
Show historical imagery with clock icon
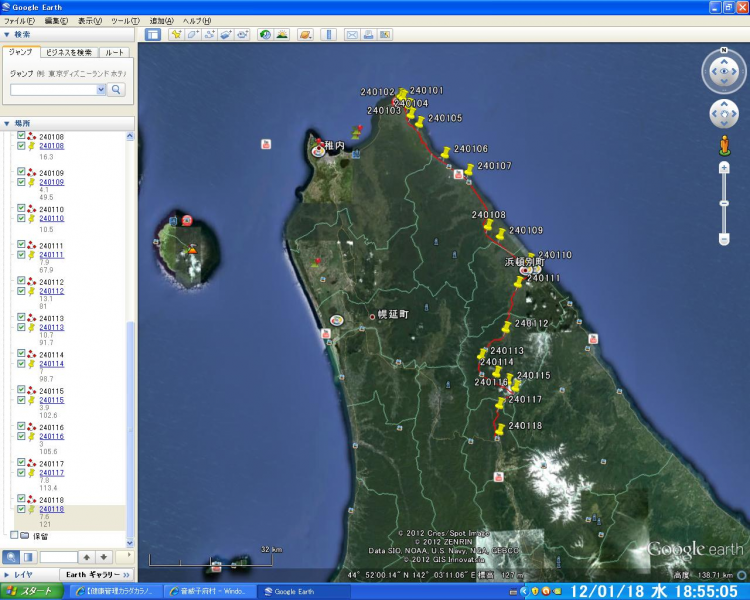[x=265, y=34]
